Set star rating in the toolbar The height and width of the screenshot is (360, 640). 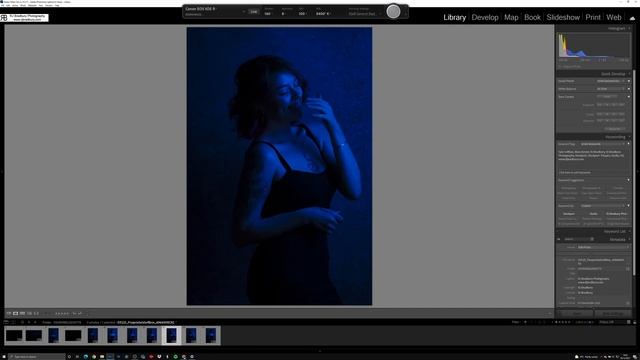point(62,313)
